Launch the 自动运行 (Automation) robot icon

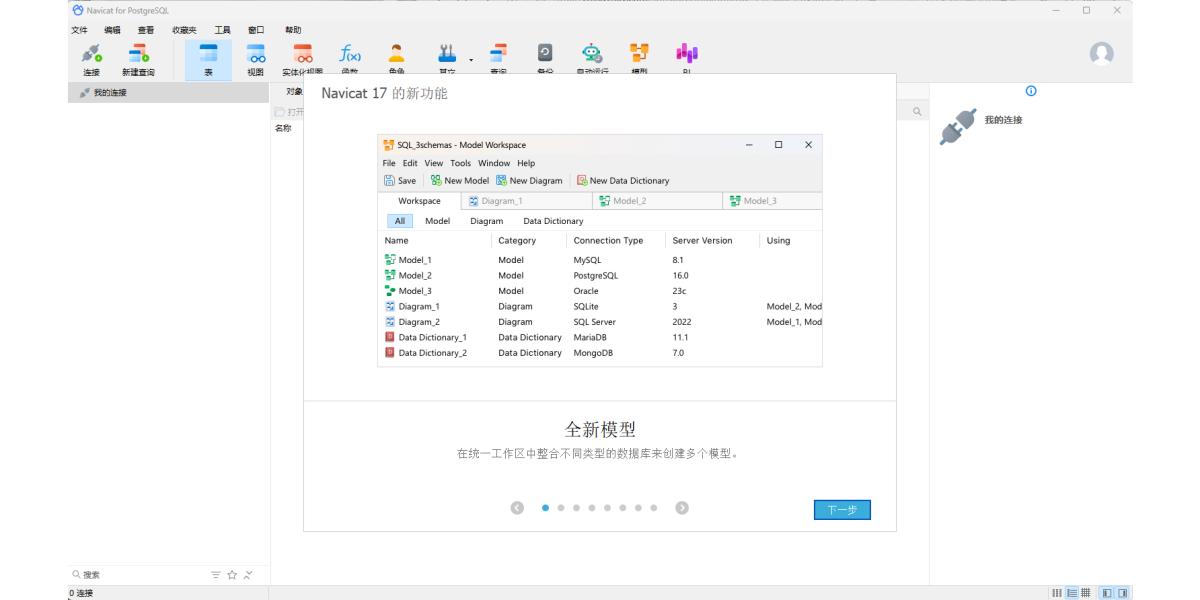(592, 58)
